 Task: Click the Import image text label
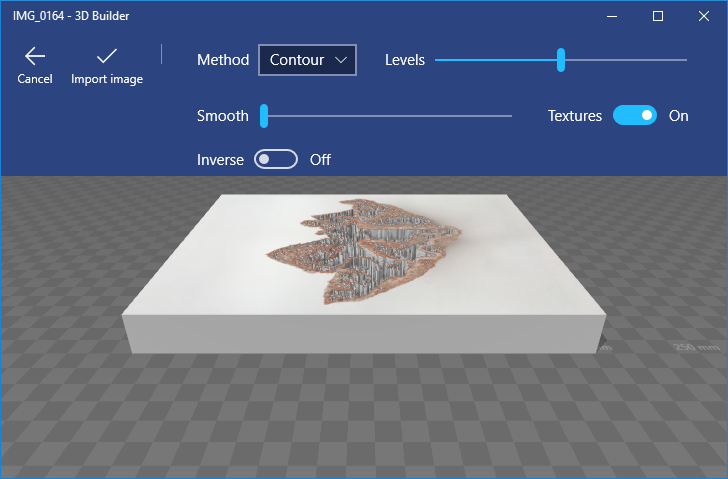[107, 79]
